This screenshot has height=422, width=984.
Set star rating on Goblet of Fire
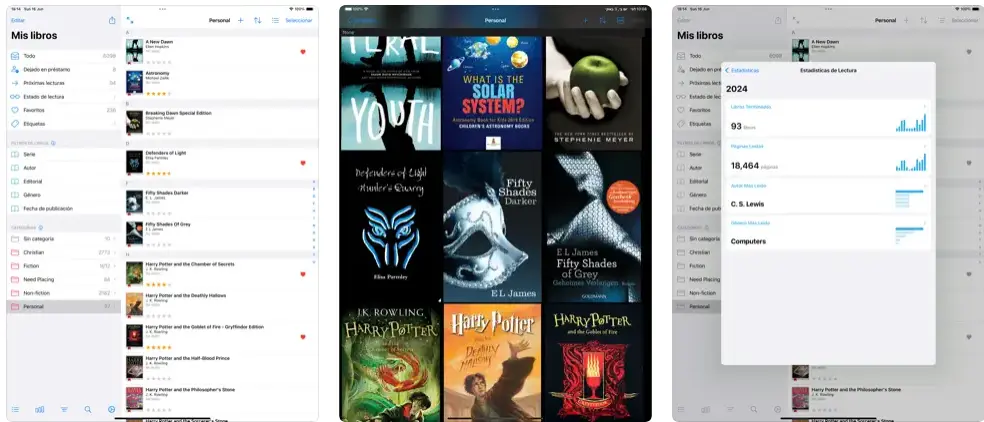click(x=158, y=347)
